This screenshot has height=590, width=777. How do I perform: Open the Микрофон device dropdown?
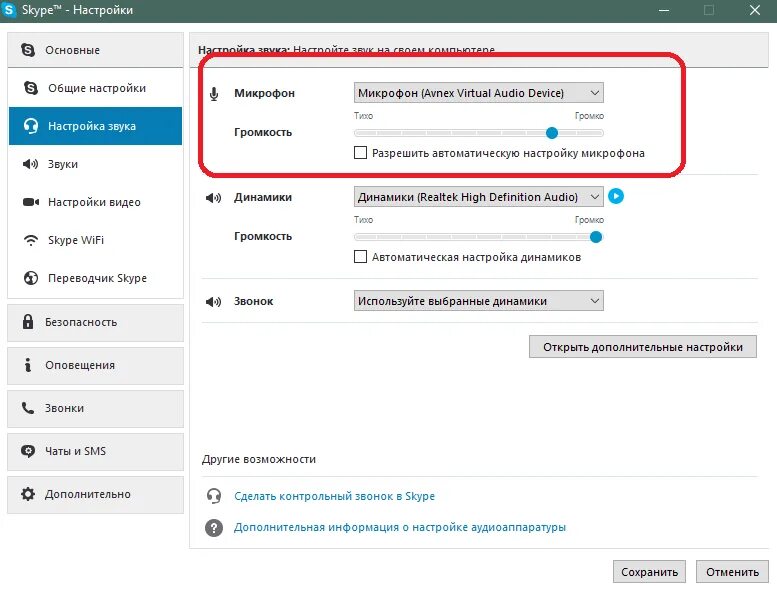[x=479, y=93]
